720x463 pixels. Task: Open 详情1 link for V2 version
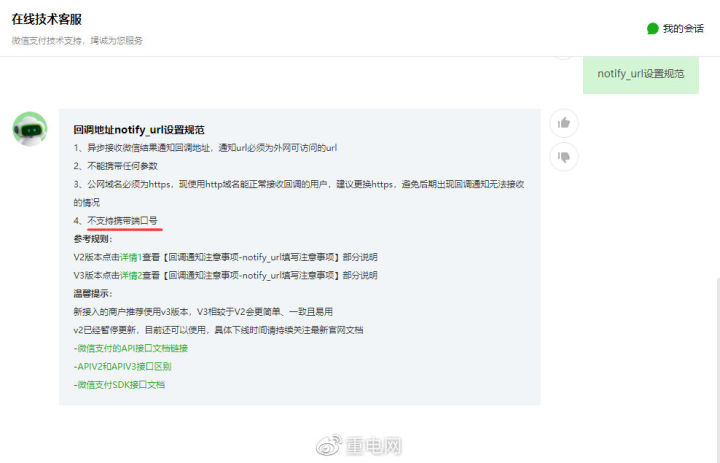click(131, 257)
